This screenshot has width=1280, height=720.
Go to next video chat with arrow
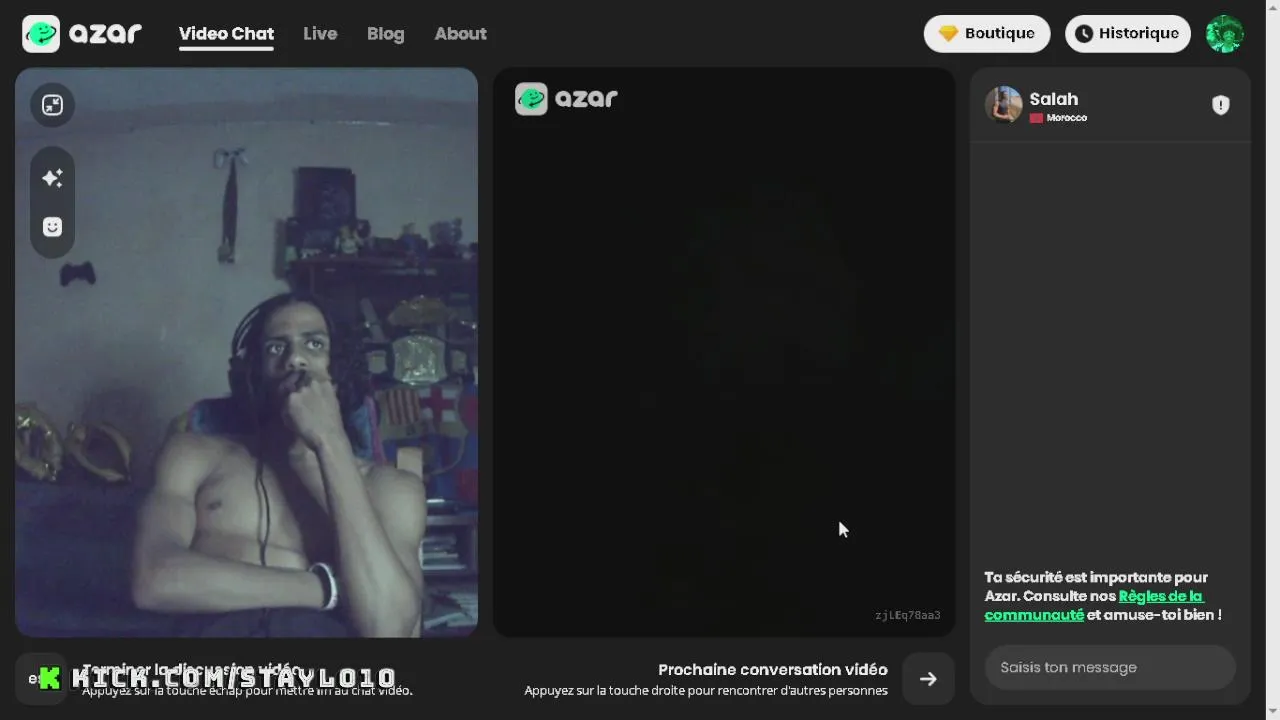(928, 679)
